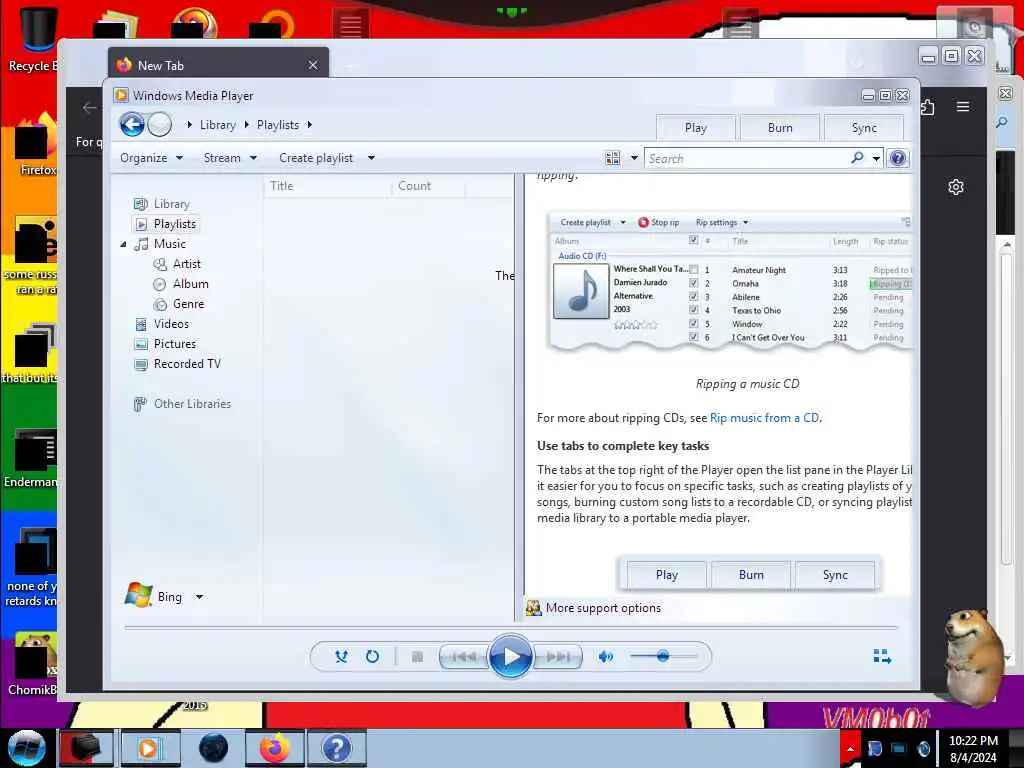Open the Windows Start menu orb
1024x768 pixels.
pos(26,748)
